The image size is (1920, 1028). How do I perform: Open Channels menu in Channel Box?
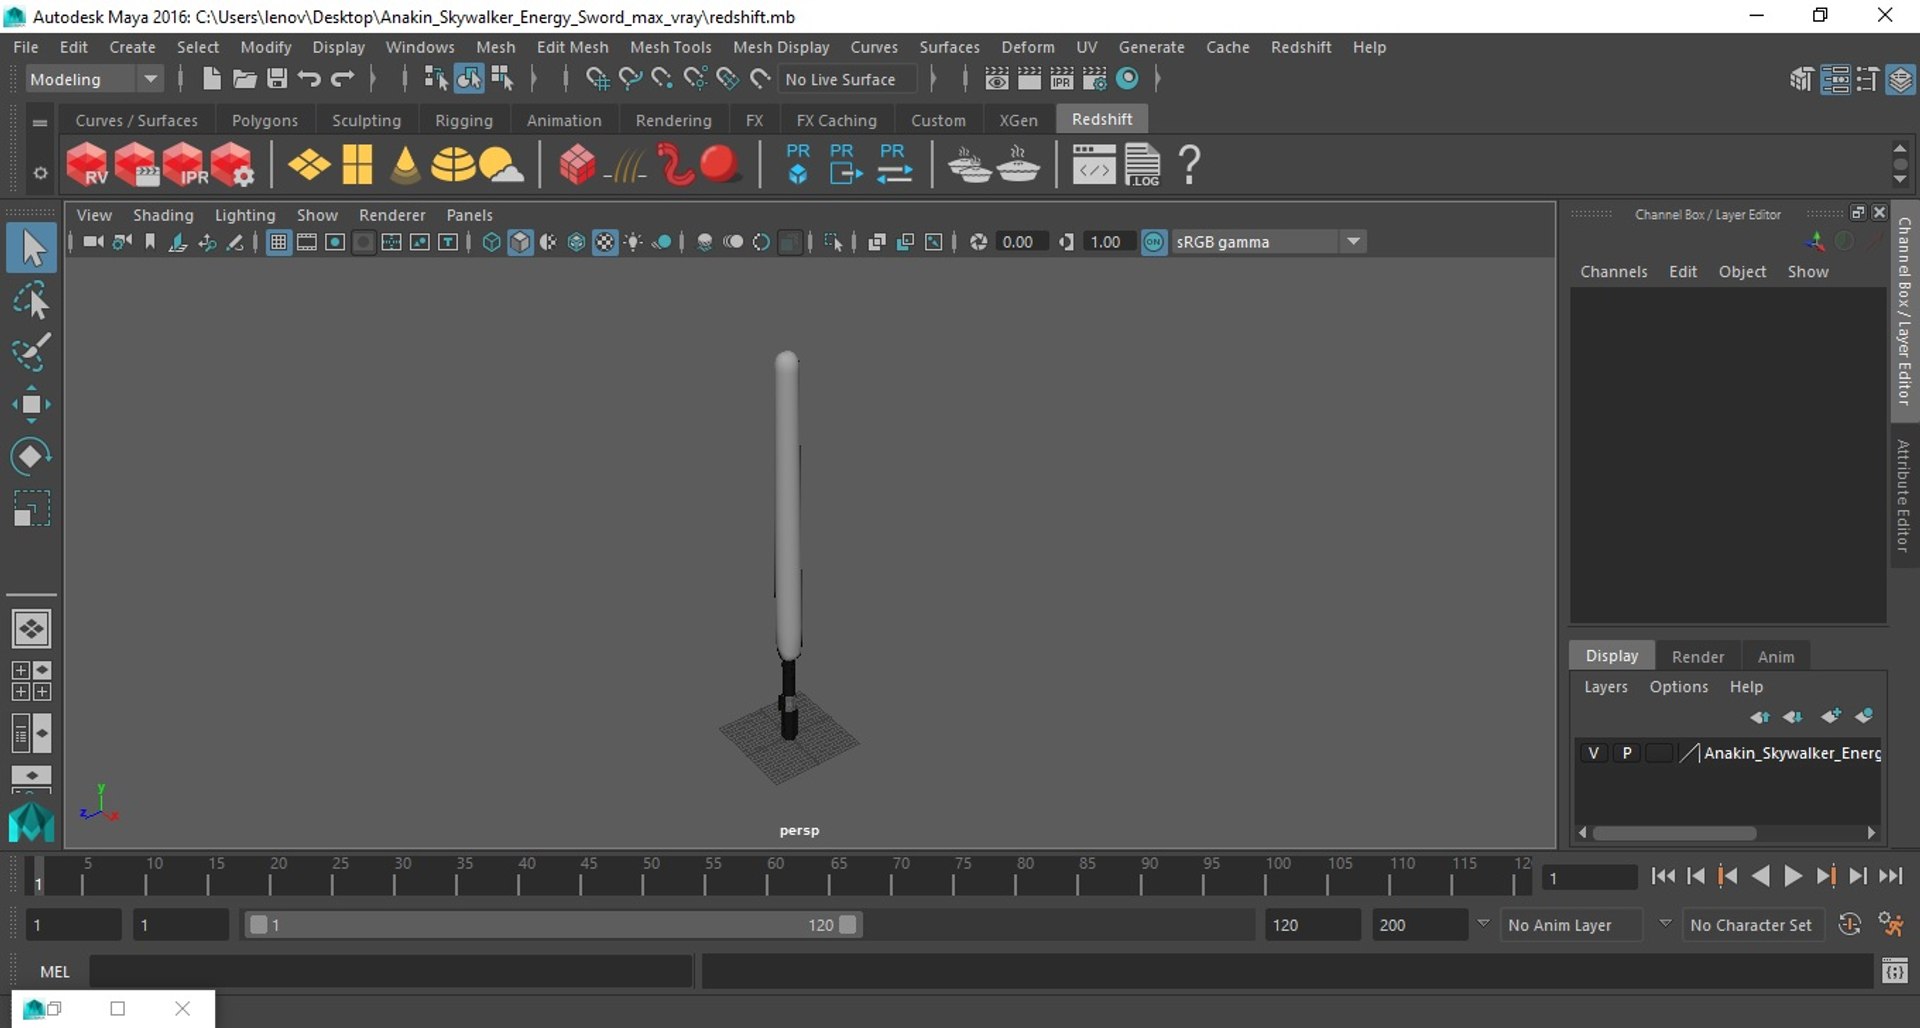[x=1613, y=272]
